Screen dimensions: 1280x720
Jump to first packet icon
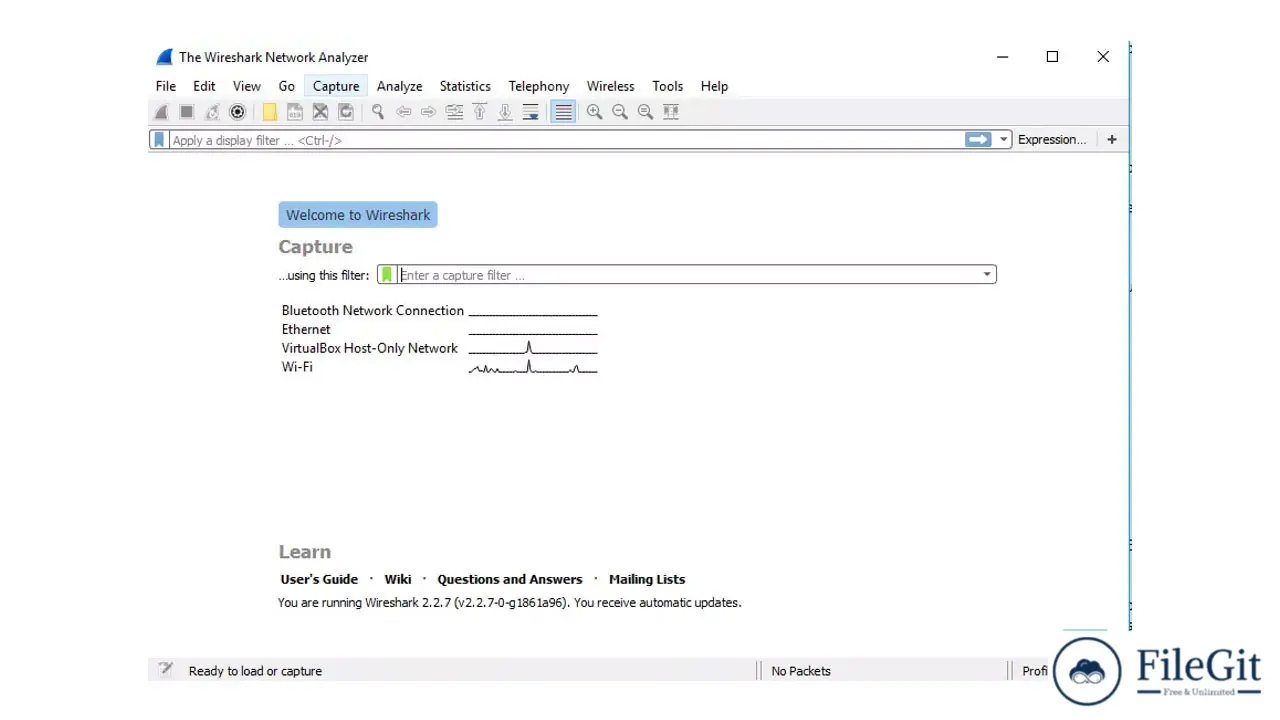coord(480,112)
